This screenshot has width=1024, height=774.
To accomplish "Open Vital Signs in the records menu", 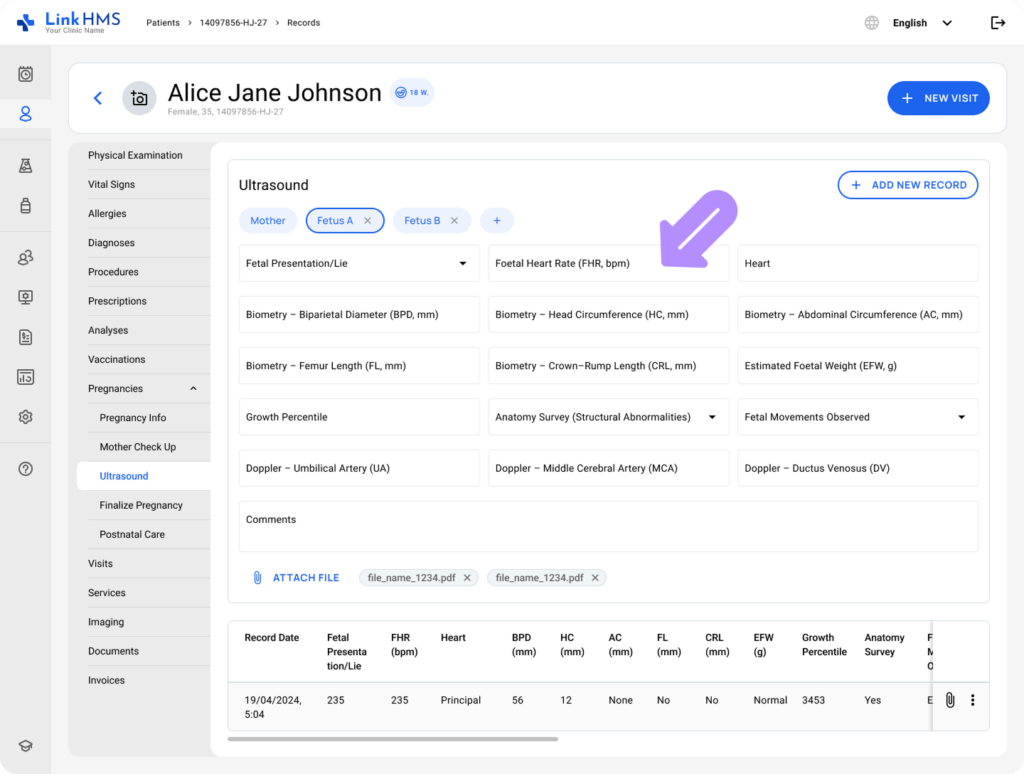I will [111, 185].
